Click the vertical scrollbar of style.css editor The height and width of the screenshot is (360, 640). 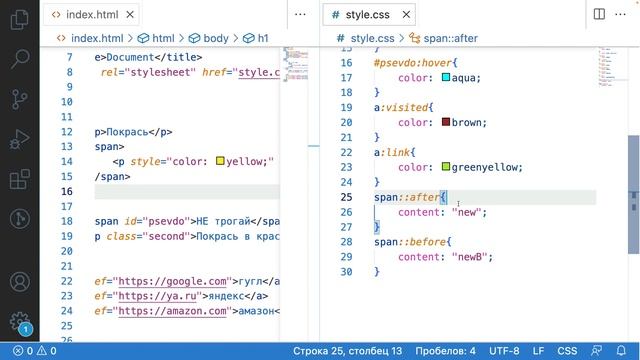pos(633,194)
